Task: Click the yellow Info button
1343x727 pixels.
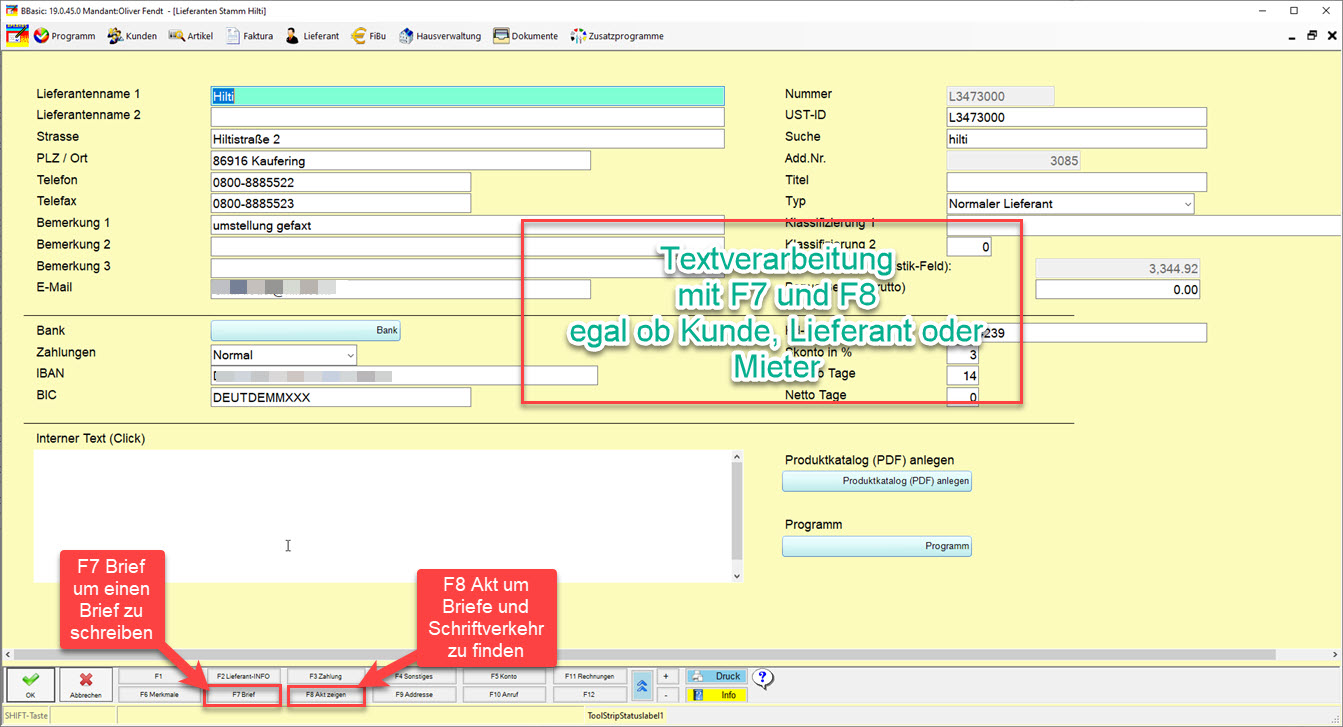Action: [716, 694]
